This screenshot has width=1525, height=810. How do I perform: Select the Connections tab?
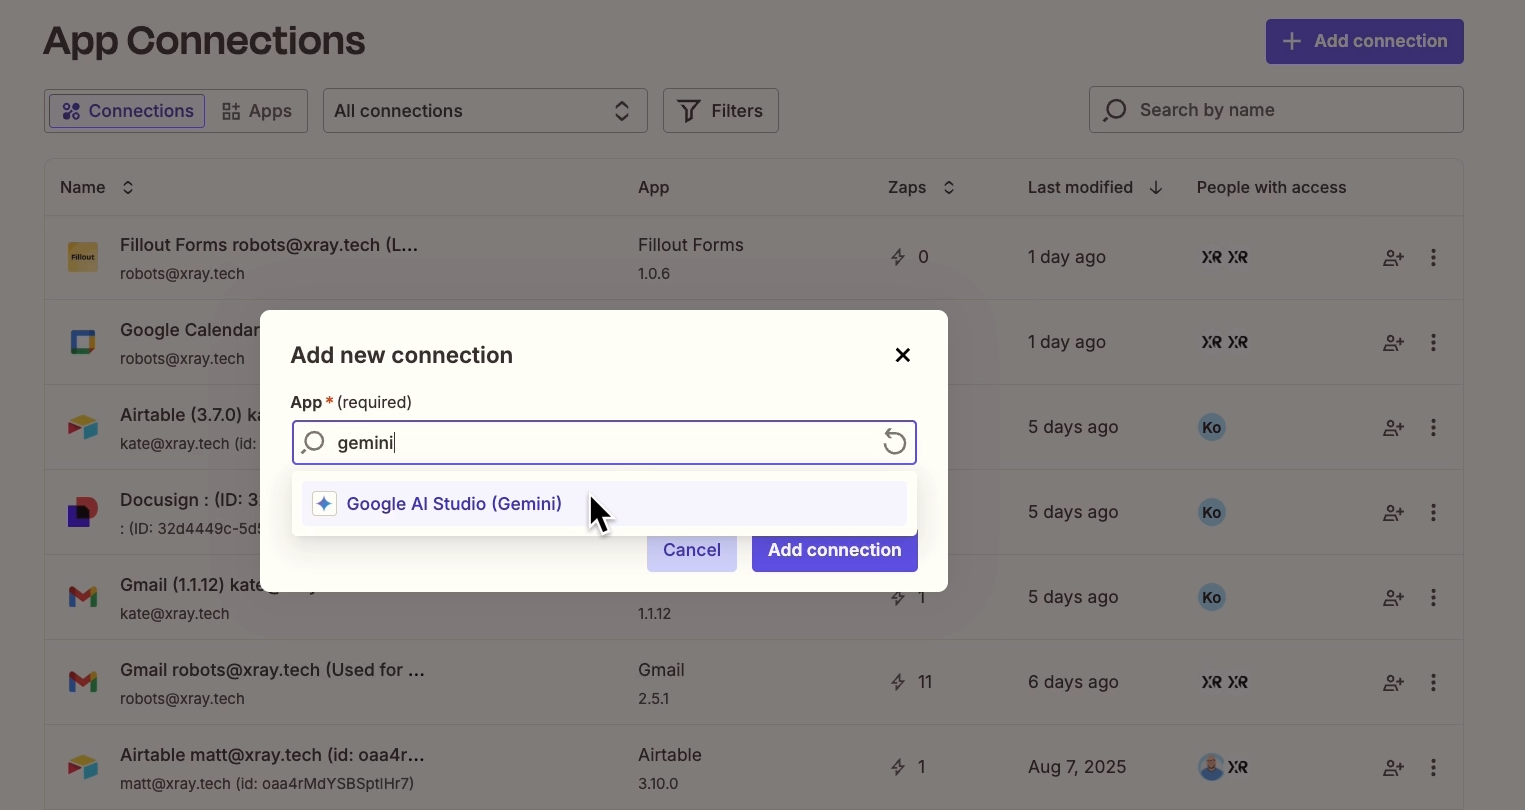pos(126,110)
